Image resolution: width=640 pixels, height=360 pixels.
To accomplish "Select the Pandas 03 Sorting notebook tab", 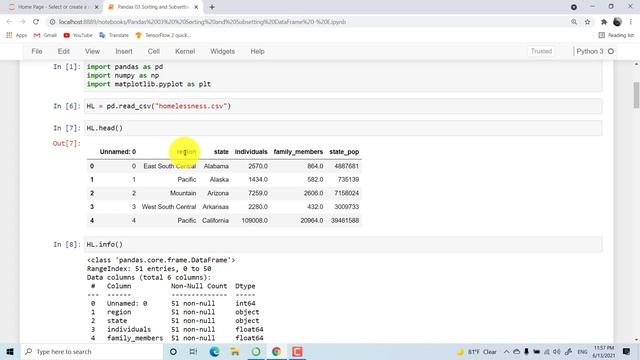I will [152, 7].
